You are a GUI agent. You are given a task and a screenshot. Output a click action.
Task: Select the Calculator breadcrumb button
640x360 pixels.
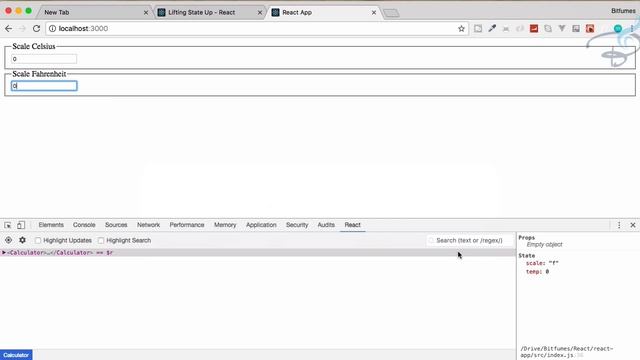coord(16,355)
